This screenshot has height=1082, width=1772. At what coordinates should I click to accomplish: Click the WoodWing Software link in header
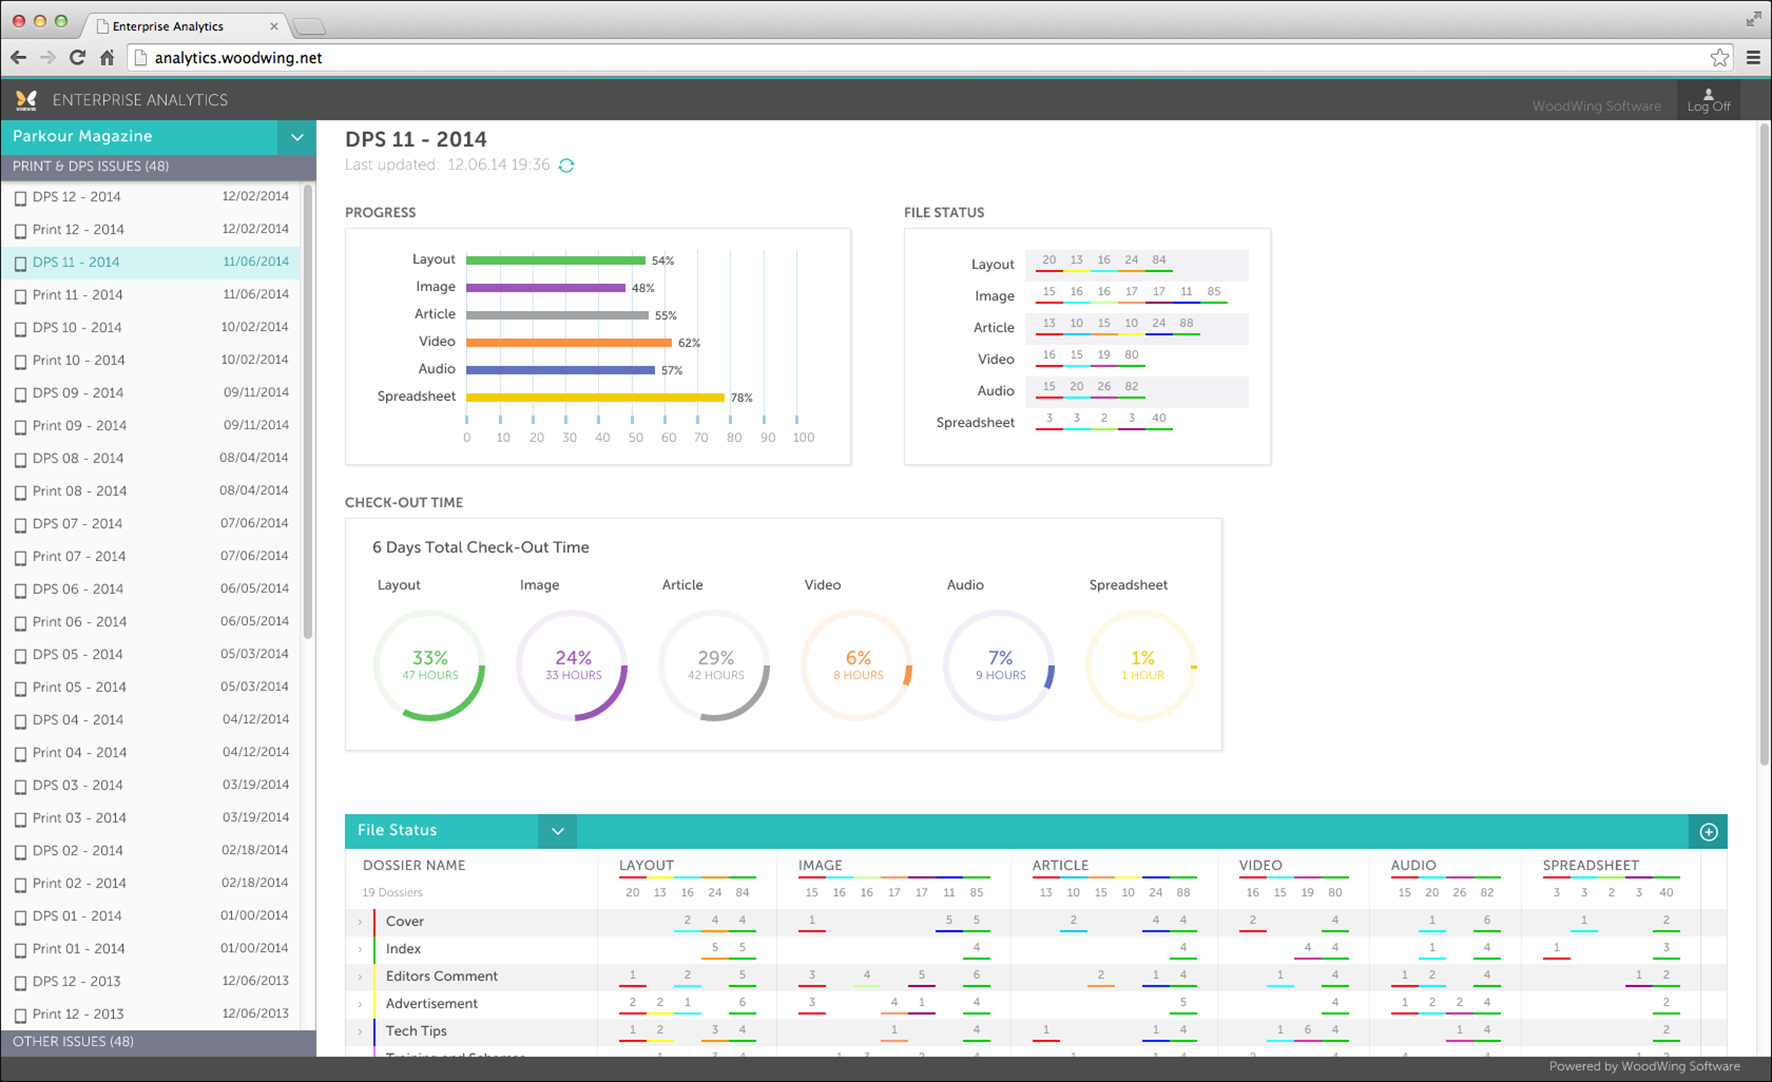(x=1596, y=106)
